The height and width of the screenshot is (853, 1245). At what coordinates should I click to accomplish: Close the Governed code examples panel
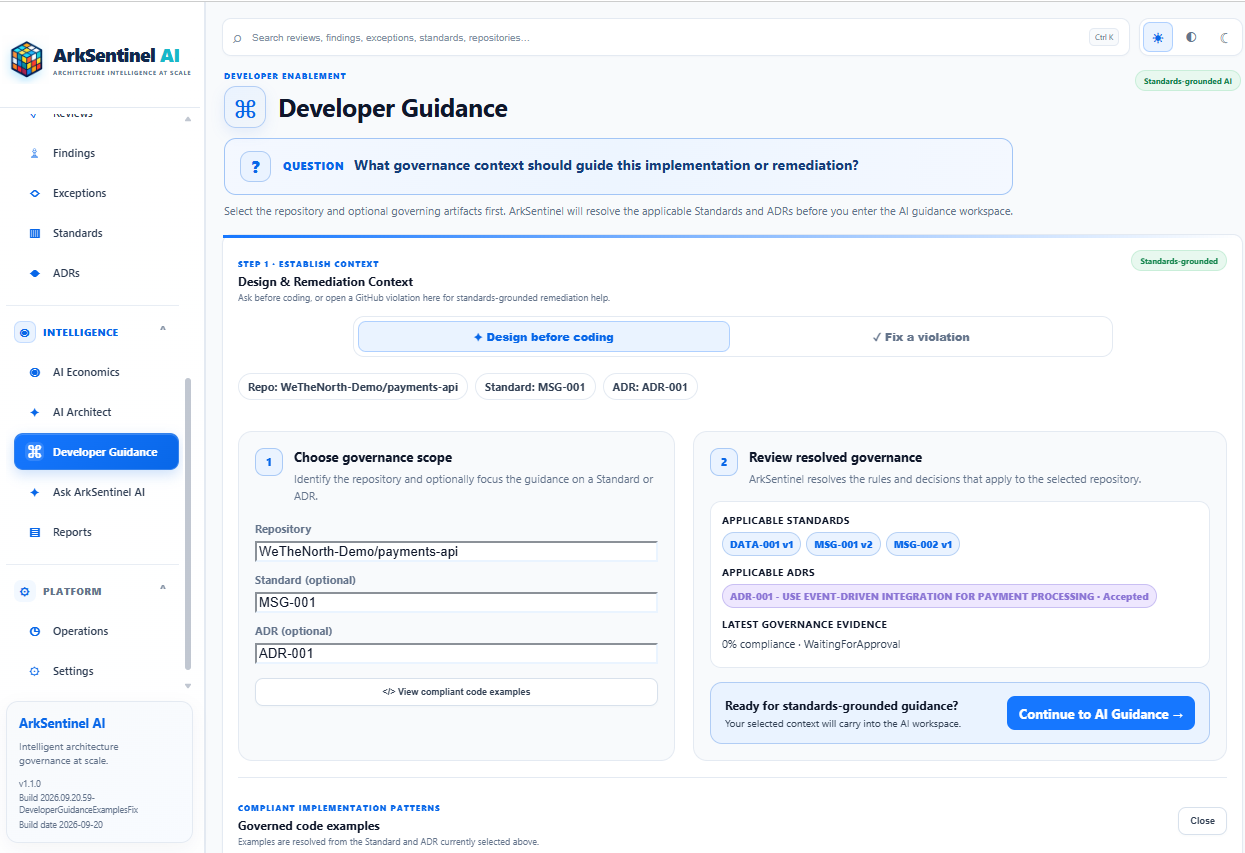pos(1202,821)
